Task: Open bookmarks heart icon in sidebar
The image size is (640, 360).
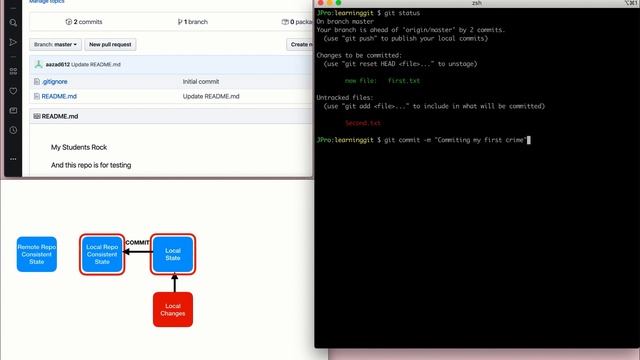Action: pyautogui.click(x=13, y=91)
